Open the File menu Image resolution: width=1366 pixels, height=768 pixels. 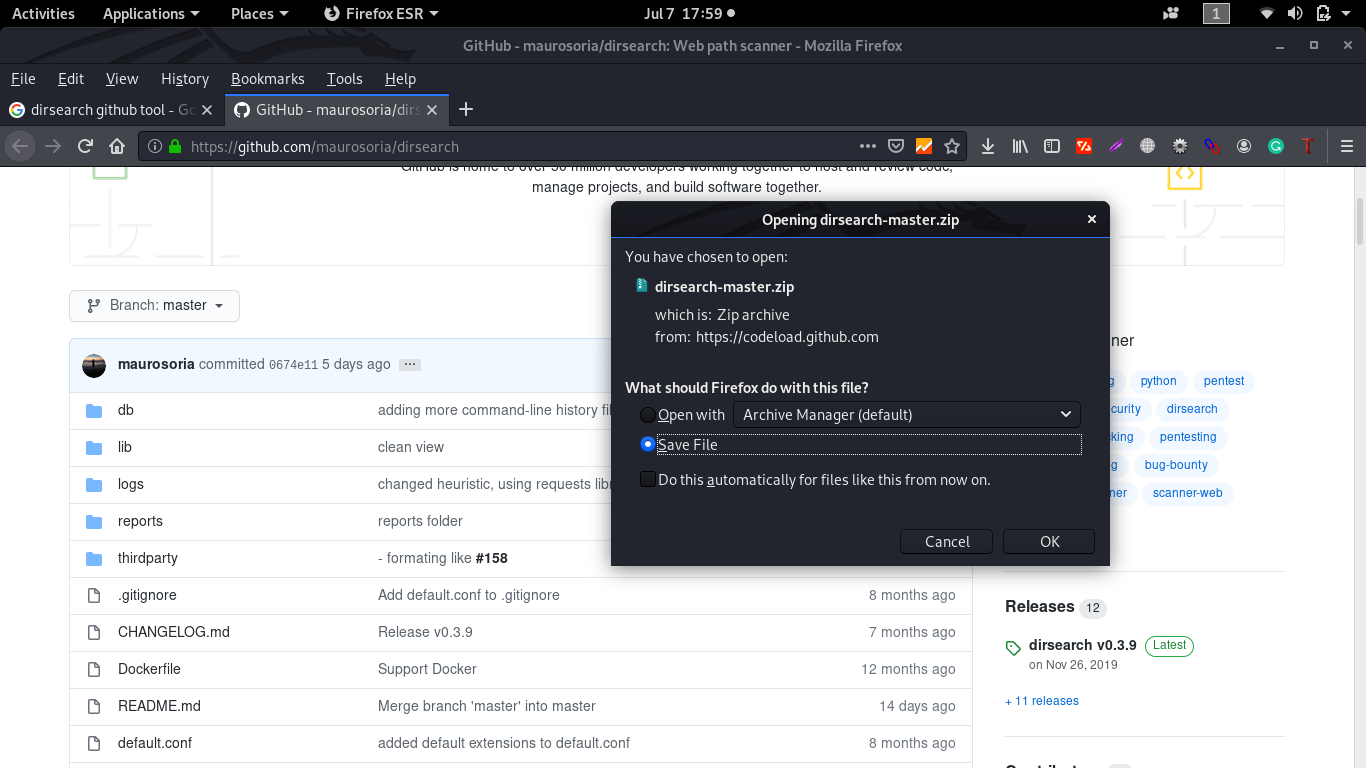(x=23, y=79)
